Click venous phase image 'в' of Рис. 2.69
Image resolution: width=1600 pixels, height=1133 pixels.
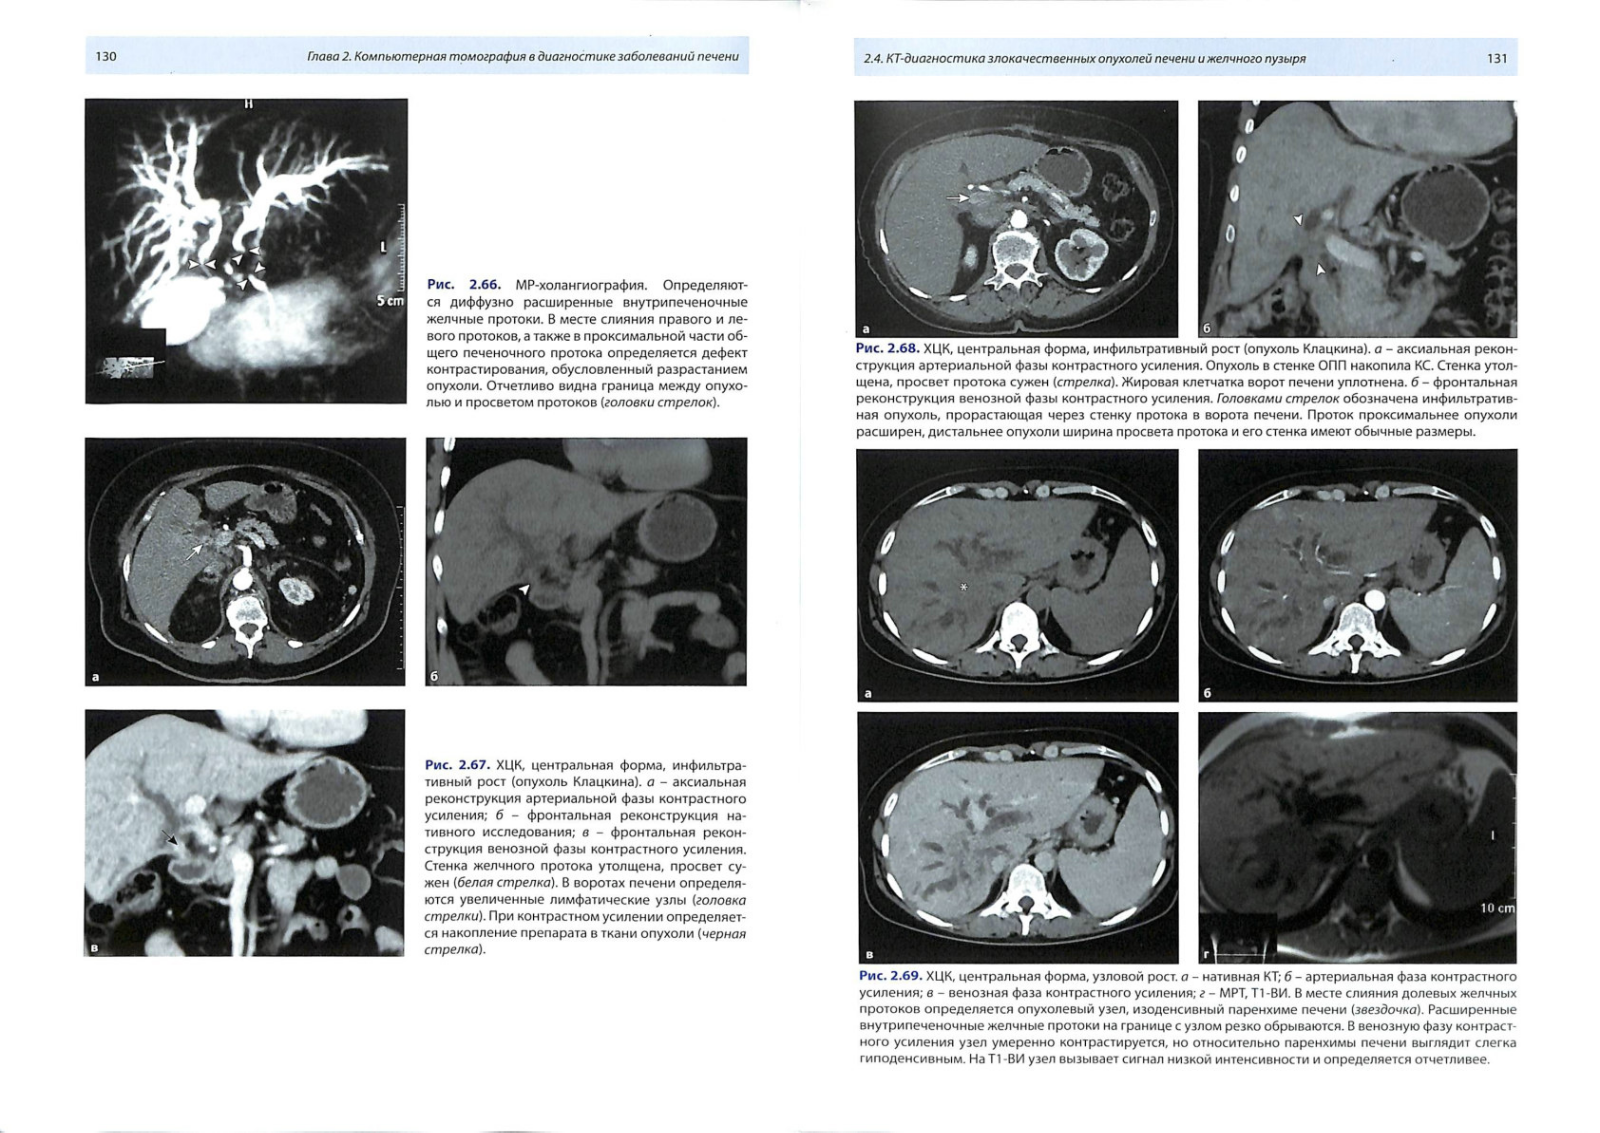1017,838
